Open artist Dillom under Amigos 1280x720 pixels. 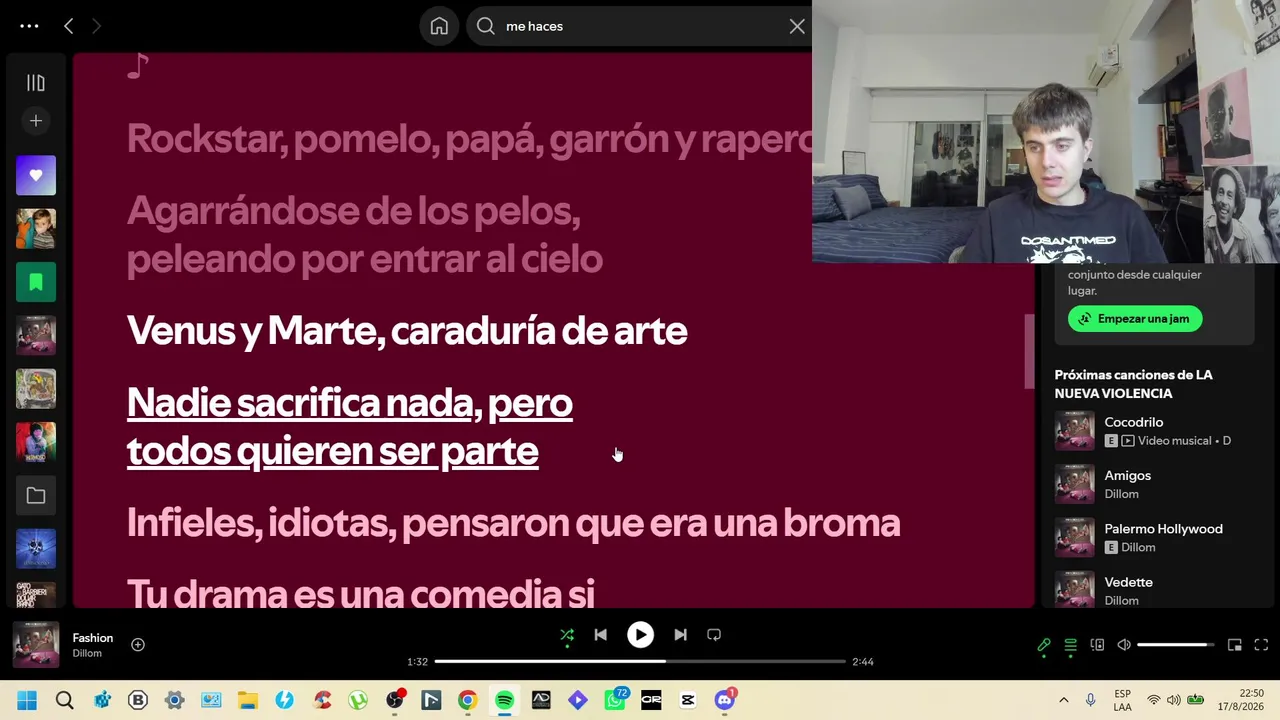coord(1122,494)
